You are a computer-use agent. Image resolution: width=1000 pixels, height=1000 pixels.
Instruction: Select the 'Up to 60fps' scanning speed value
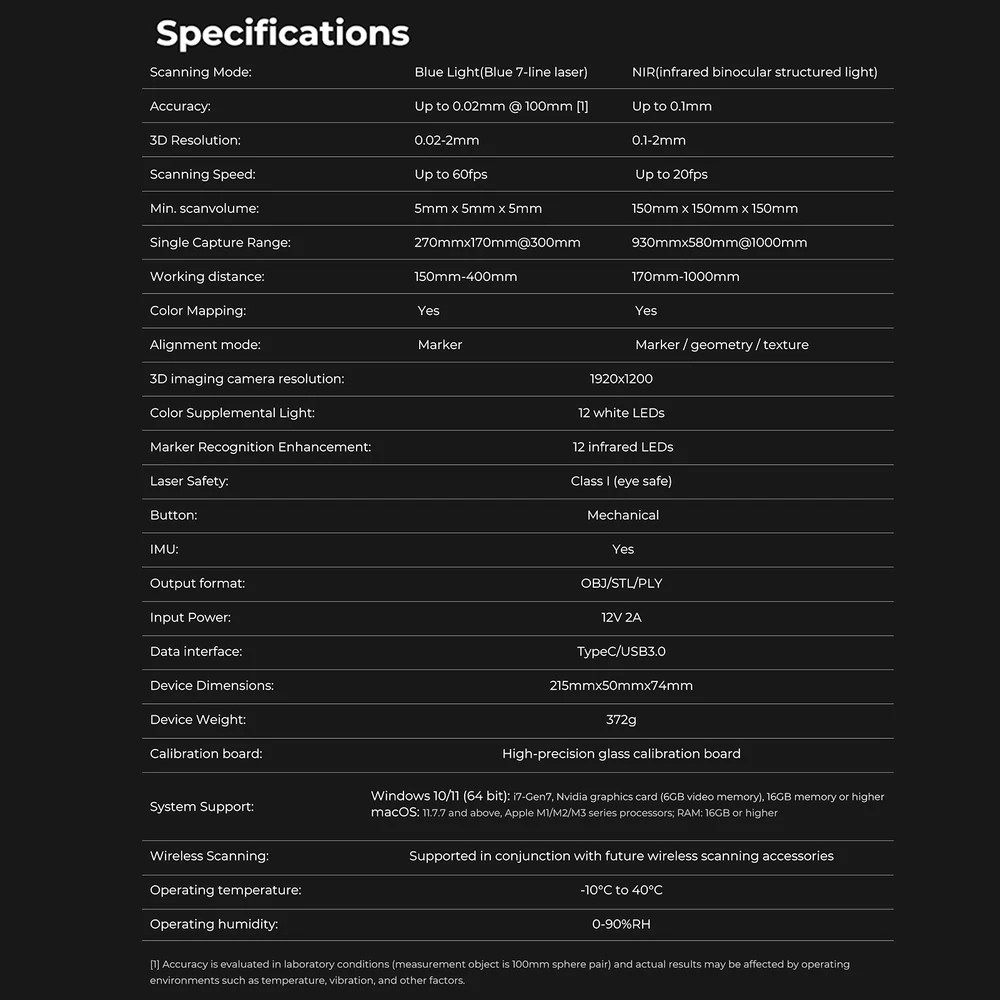click(451, 174)
